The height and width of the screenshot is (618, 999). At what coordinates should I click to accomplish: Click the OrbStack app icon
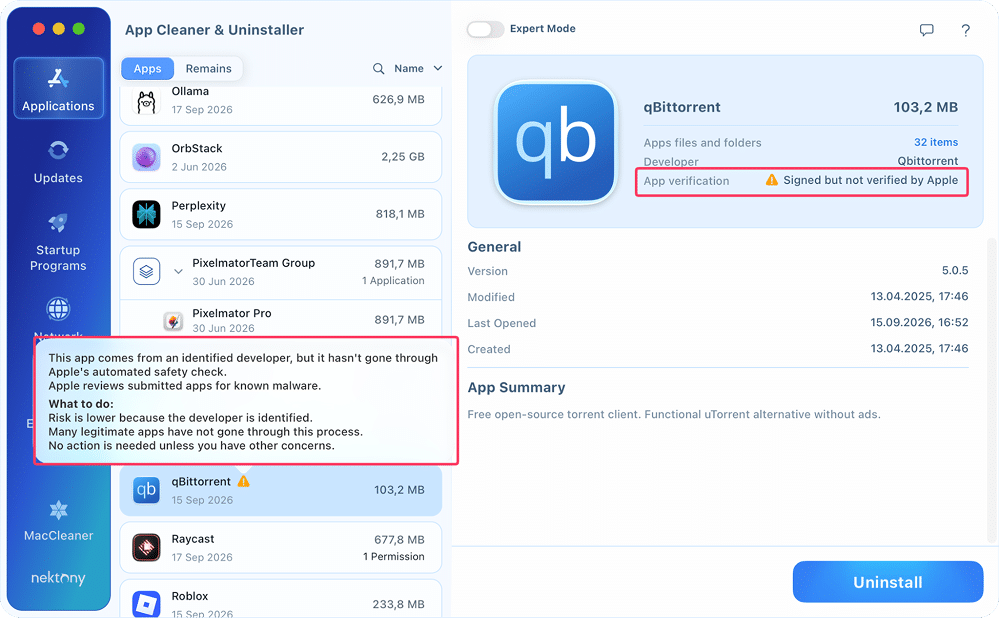(147, 157)
